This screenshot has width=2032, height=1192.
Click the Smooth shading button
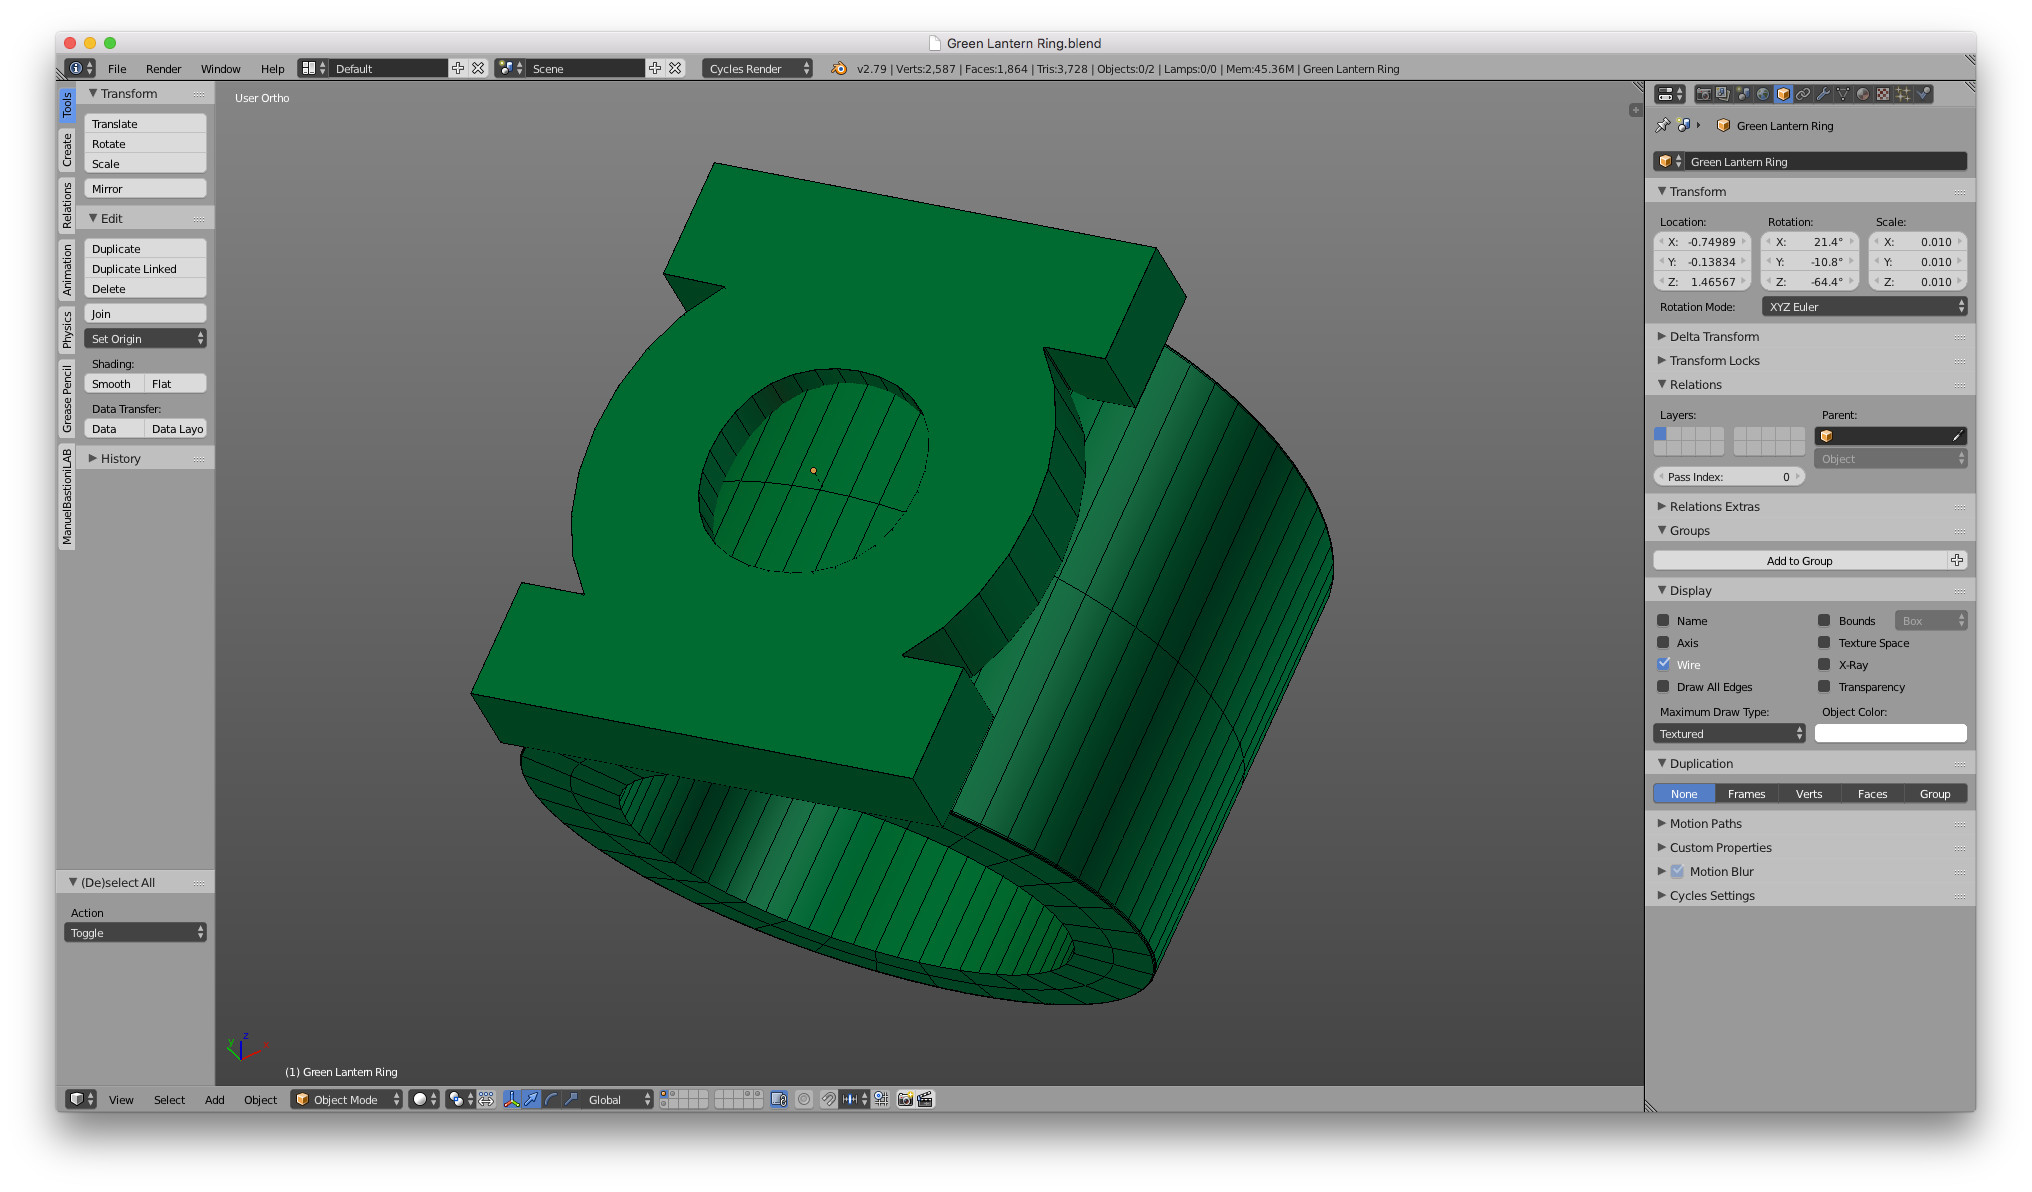point(114,383)
